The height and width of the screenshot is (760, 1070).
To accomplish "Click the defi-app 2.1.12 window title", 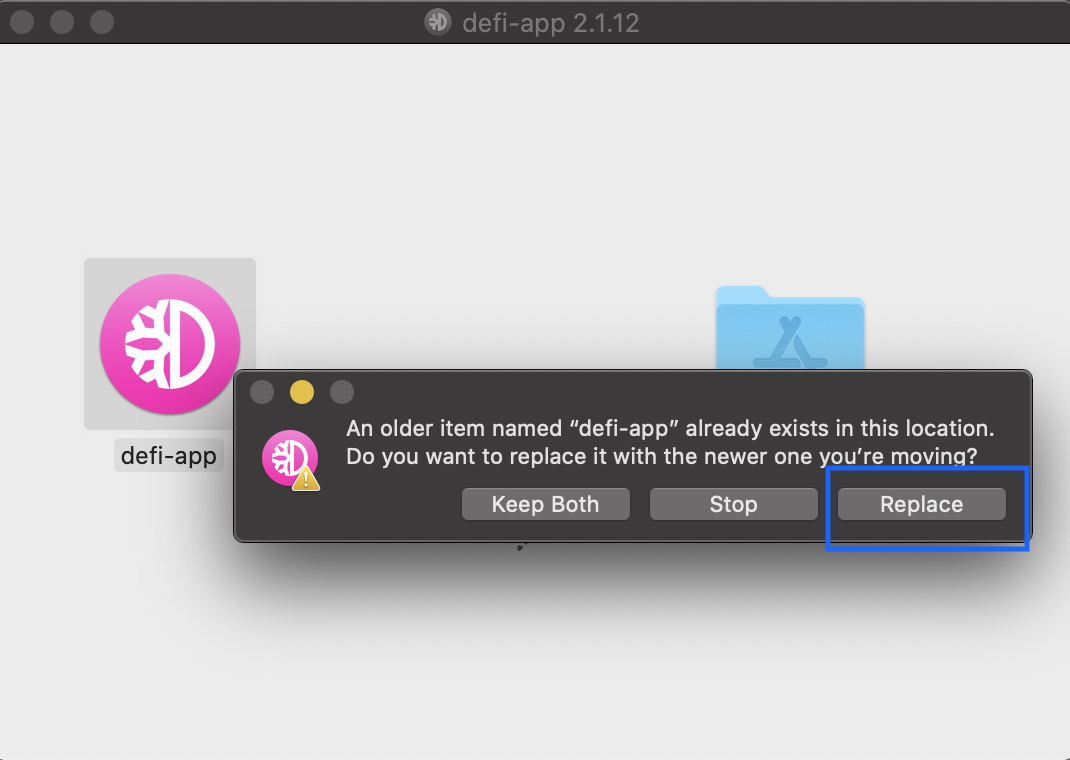I will point(551,23).
